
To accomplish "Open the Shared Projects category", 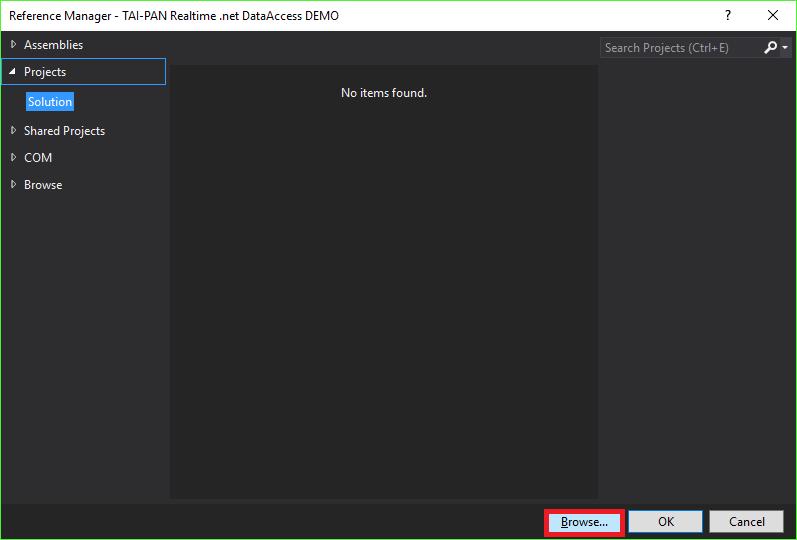I will click(x=65, y=131).
